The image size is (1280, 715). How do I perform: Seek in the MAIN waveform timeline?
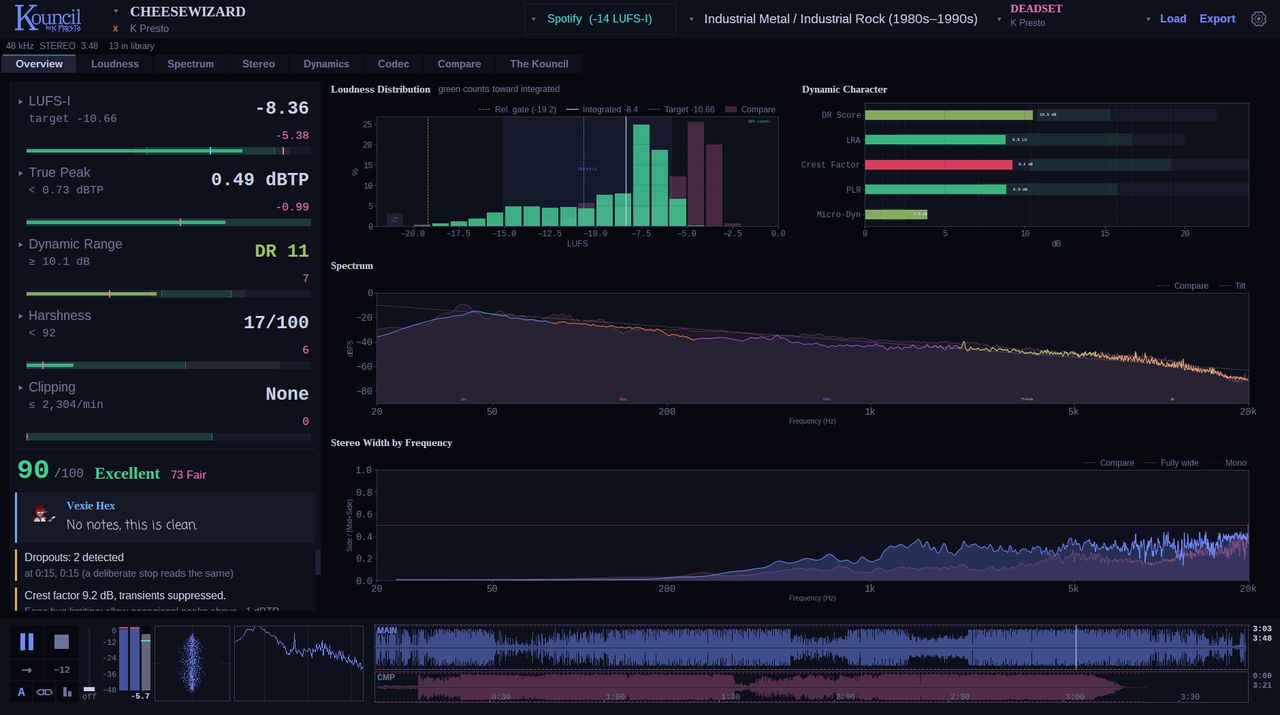(x=811, y=647)
